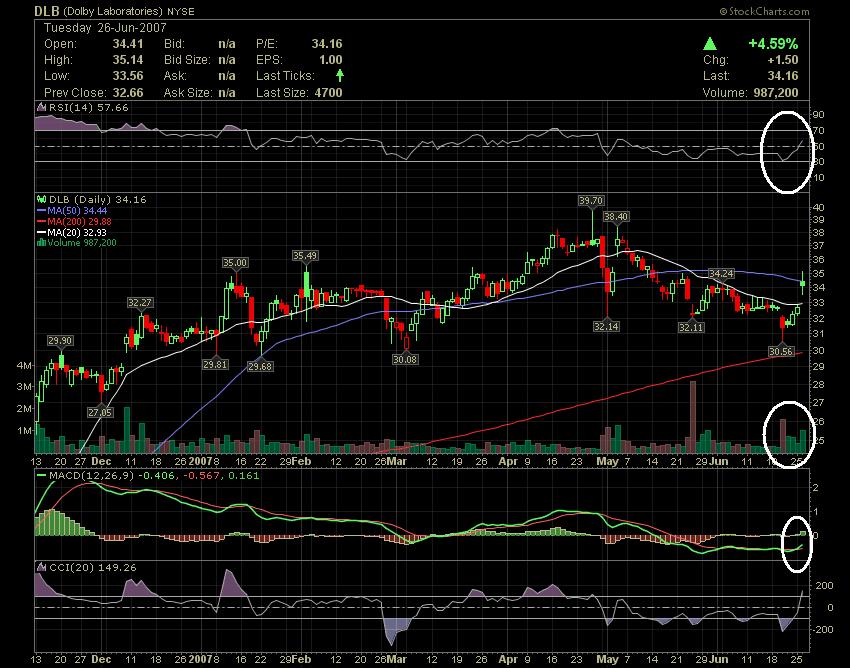Click the 29.90 price label

coord(60,341)
